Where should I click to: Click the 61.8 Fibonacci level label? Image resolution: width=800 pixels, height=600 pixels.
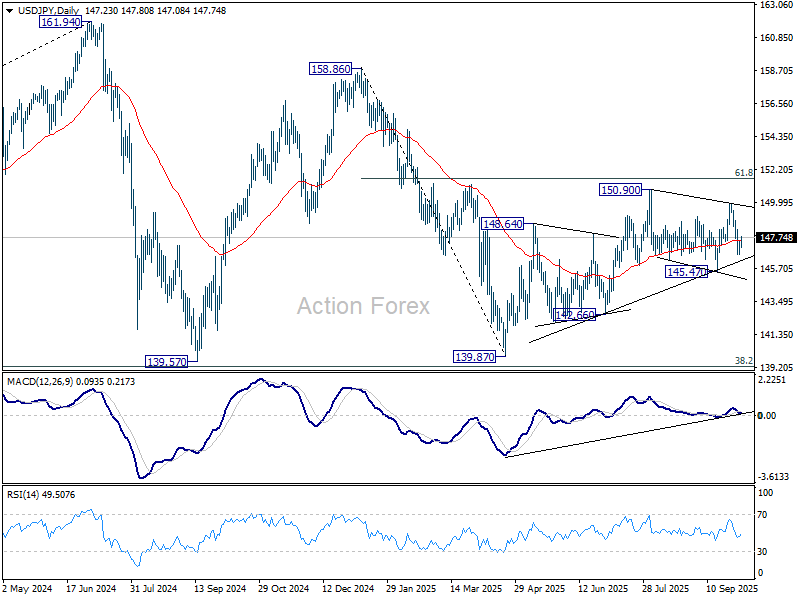pyautogui.click(x=743, y=173)
